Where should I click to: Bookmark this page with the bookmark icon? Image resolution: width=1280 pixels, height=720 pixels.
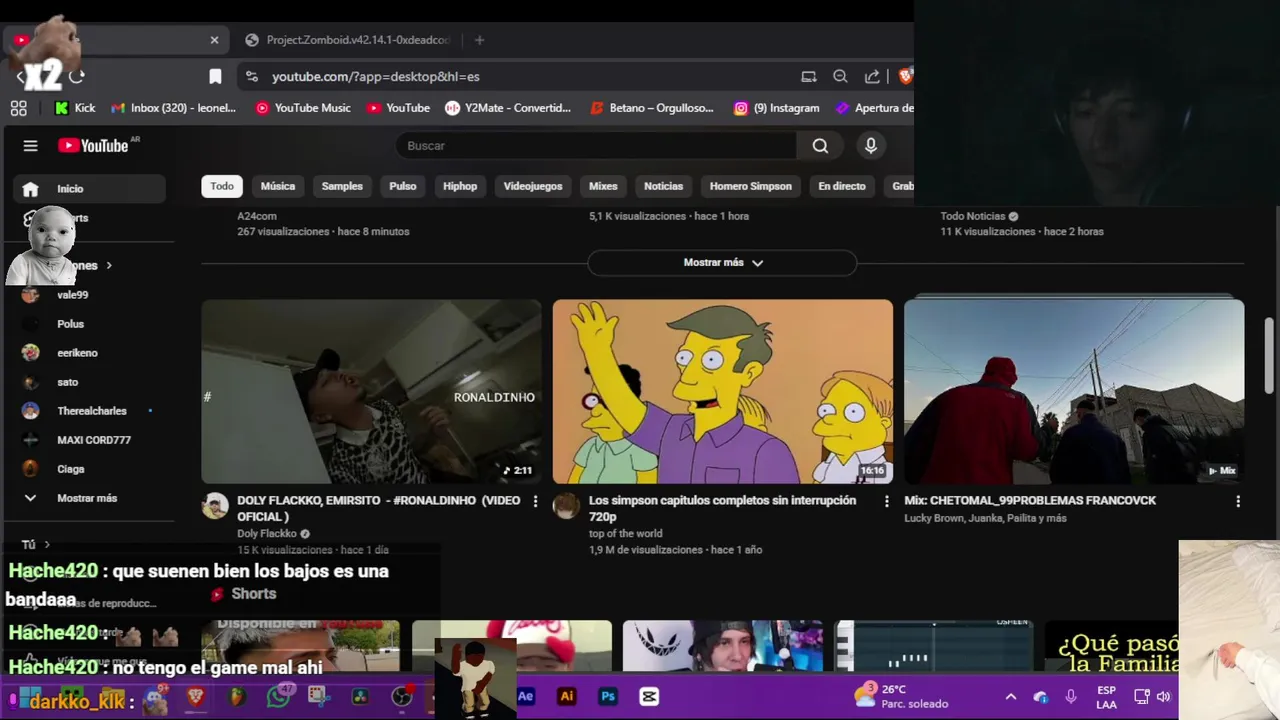pyautogui.click(x=215, y=76)
